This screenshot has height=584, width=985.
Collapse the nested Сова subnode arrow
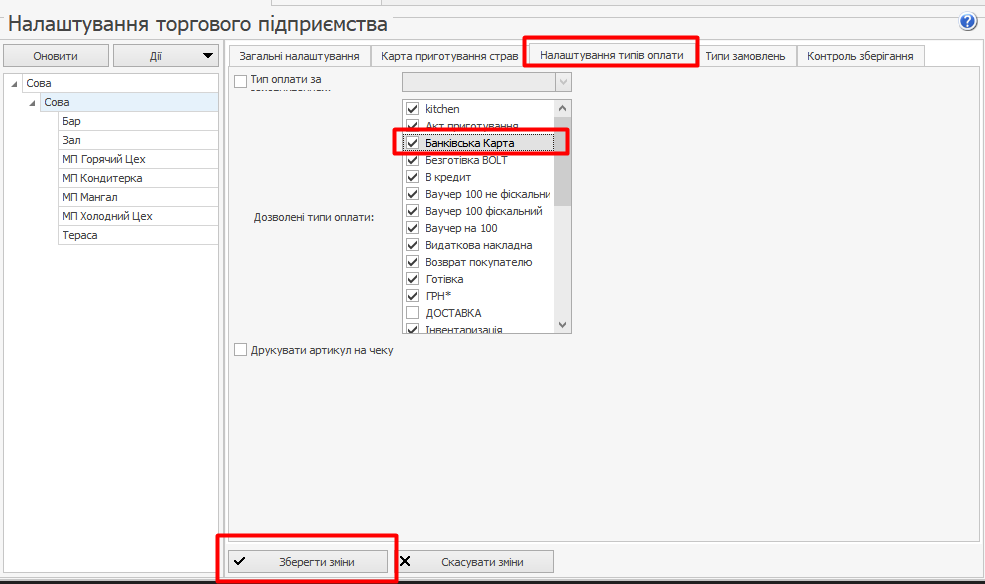[33, 103]
